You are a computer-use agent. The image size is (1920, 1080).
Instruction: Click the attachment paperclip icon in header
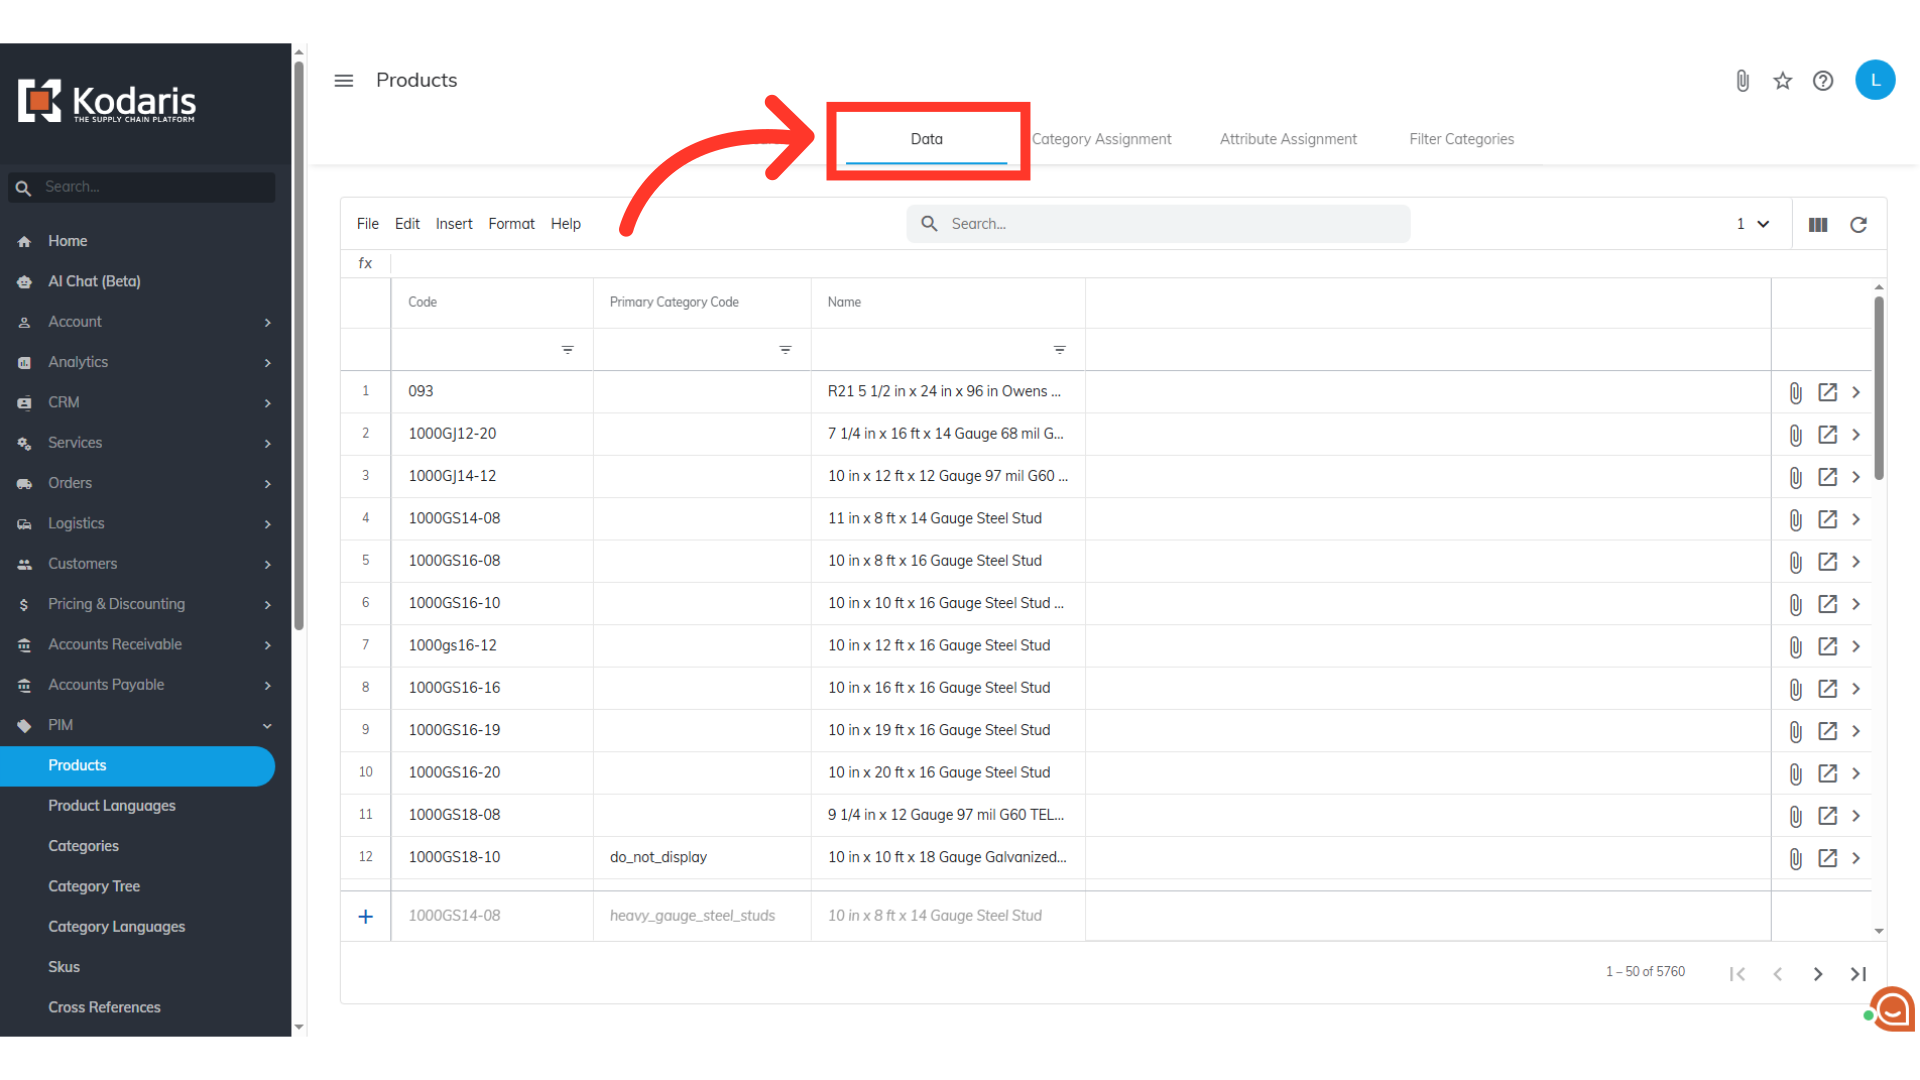(1742, 81)
